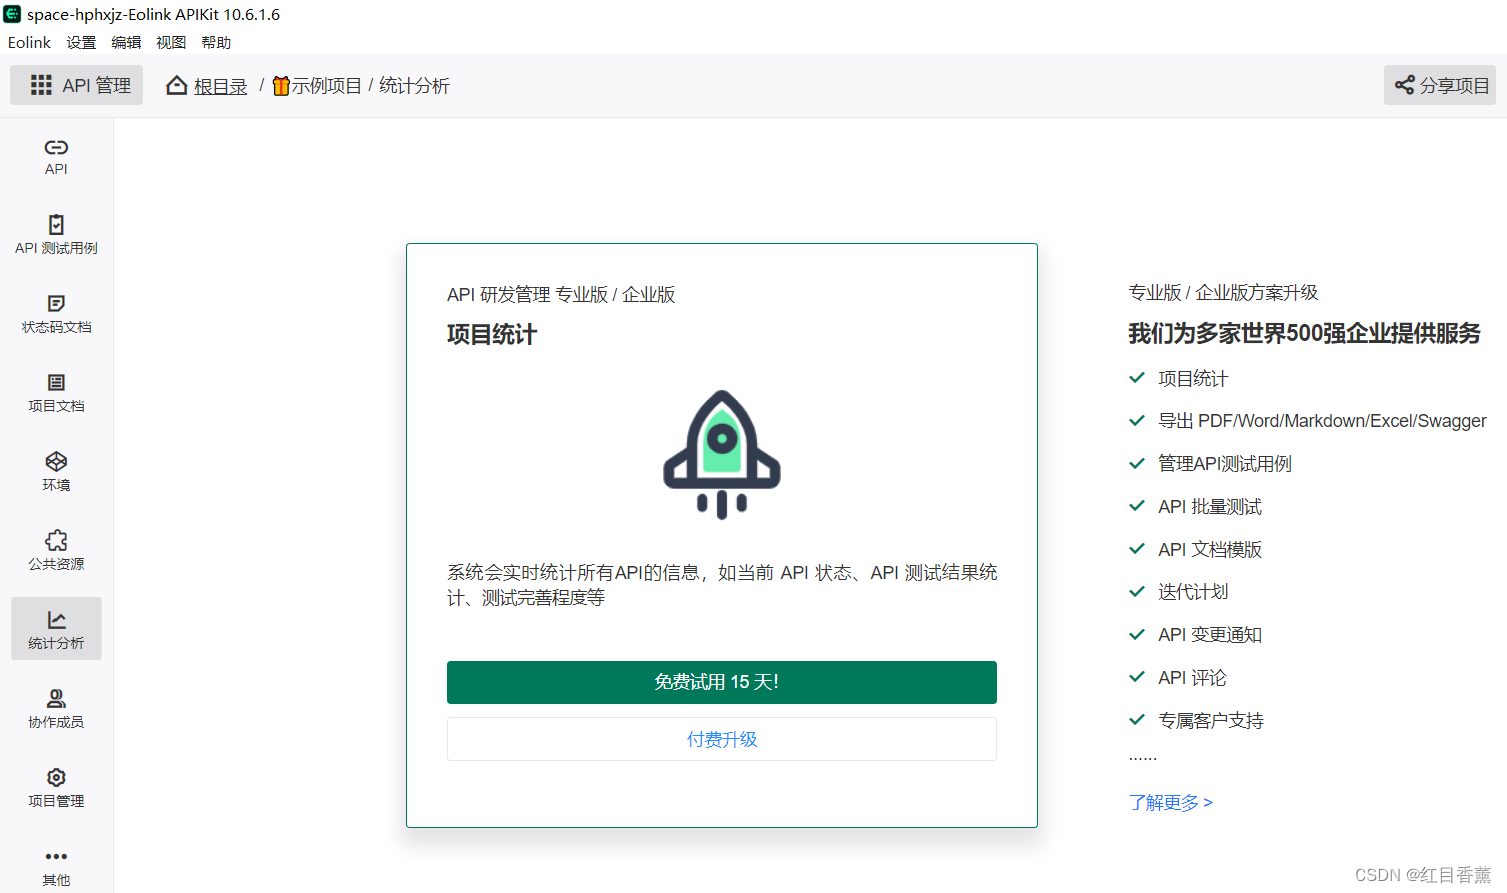Click the API 研发管理 专业版 / 企业版 label

(561, 295)
